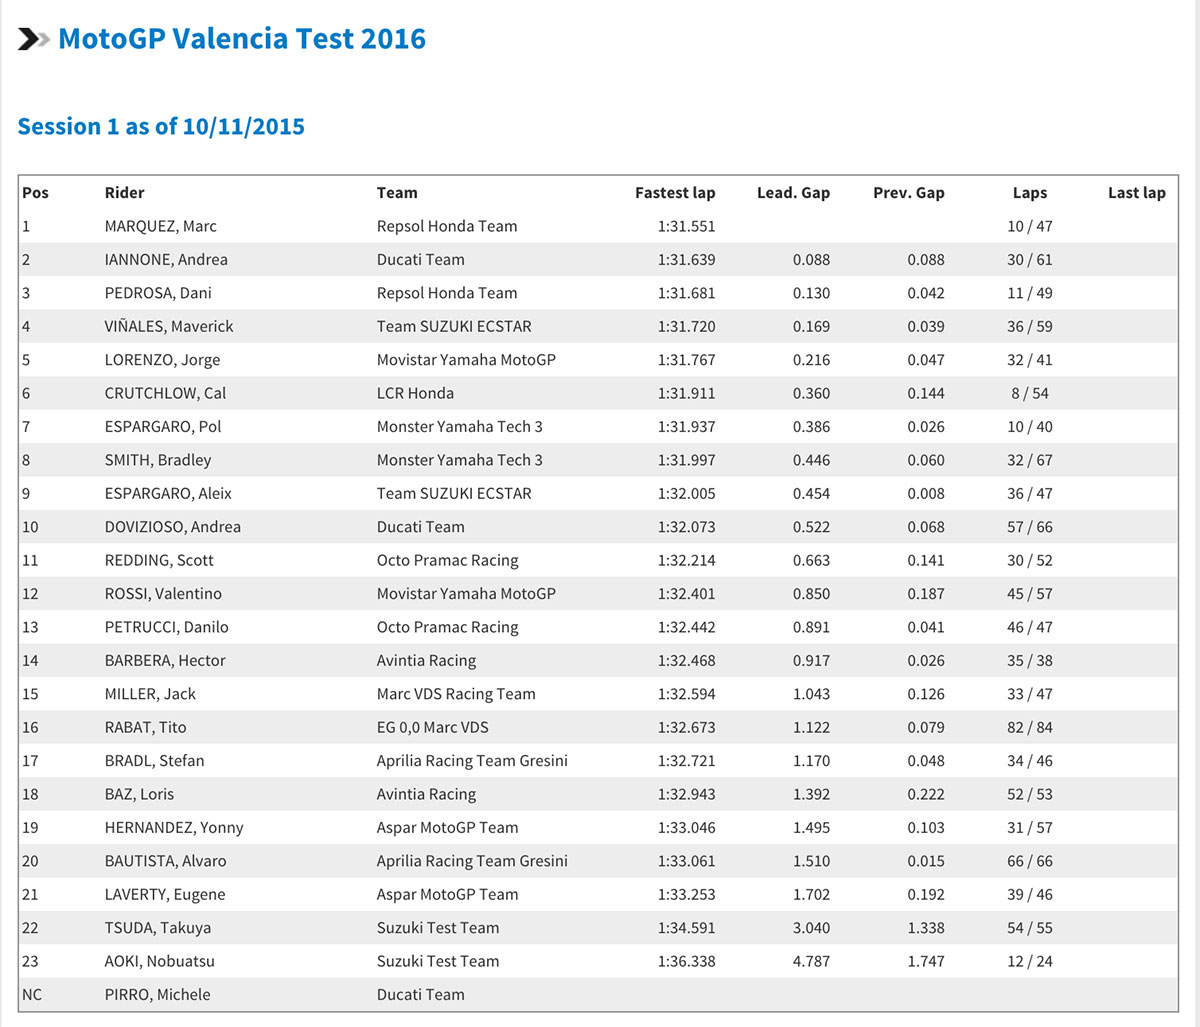Image resolution: width=1200 pixels, height=1027 pixels.
Task: Click the Team column header
Action: pos(397,193)
